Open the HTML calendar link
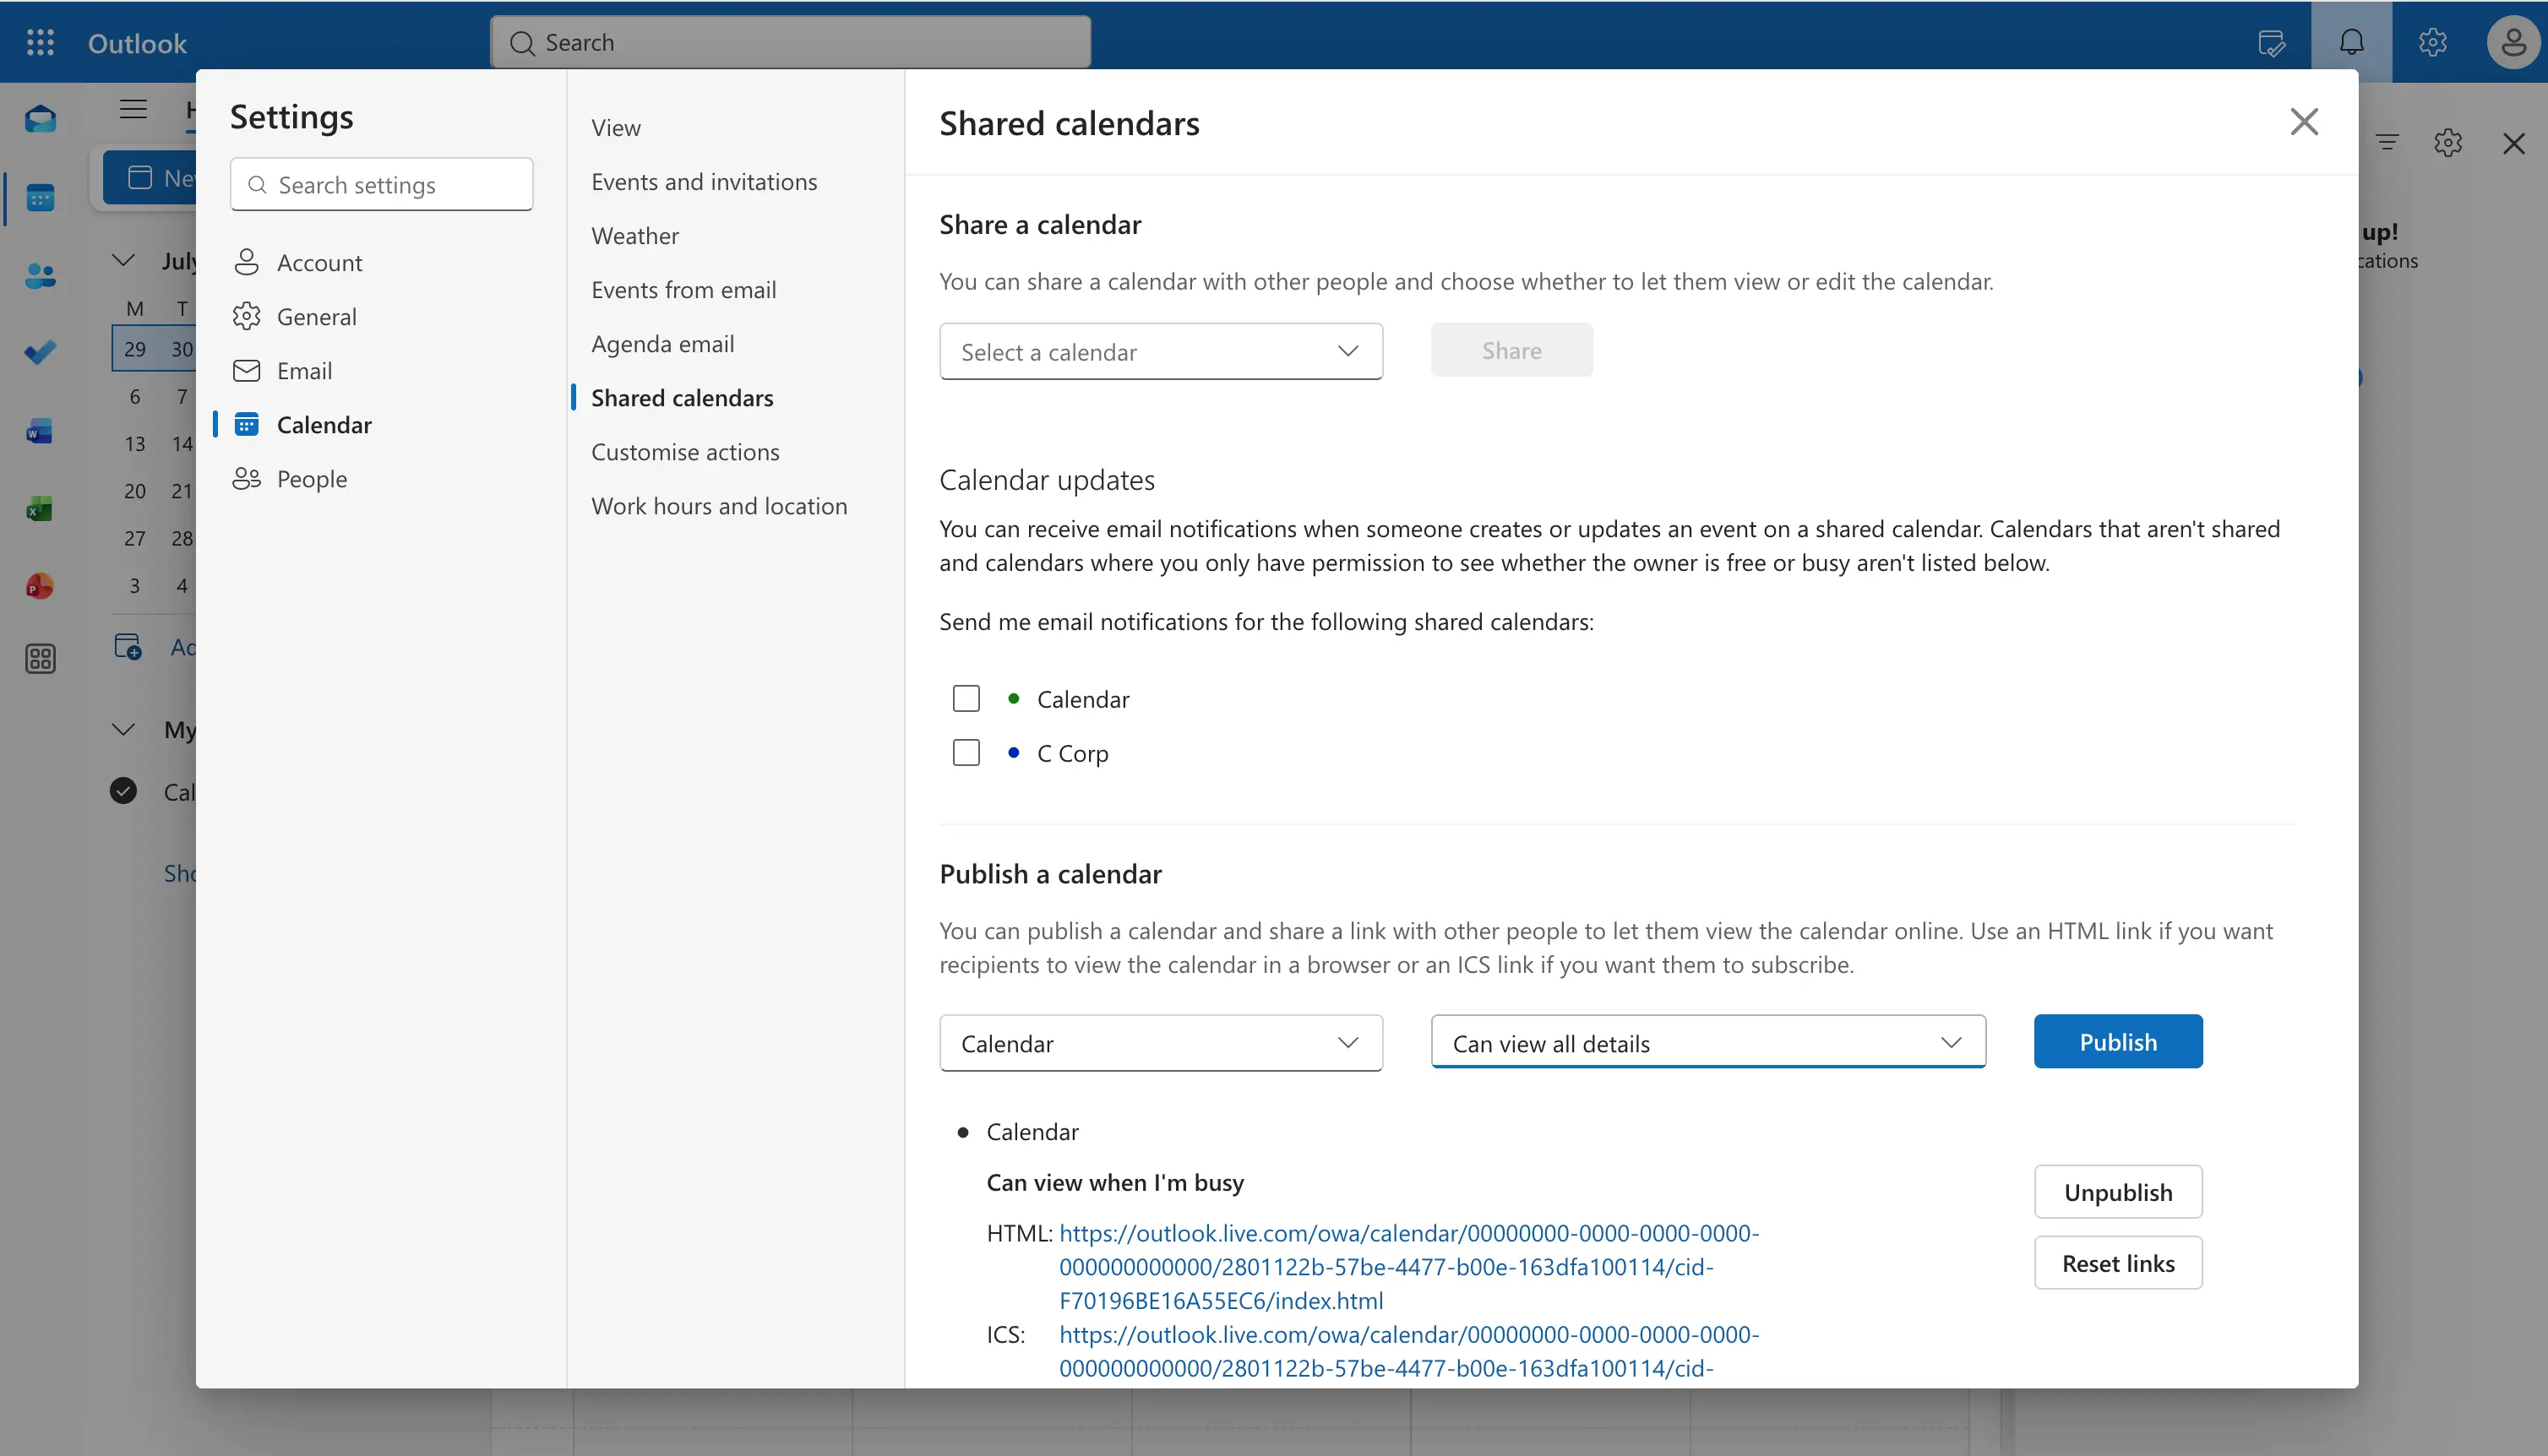Screen dimensions: 2548x1456 click(x=1409, y=1266)
